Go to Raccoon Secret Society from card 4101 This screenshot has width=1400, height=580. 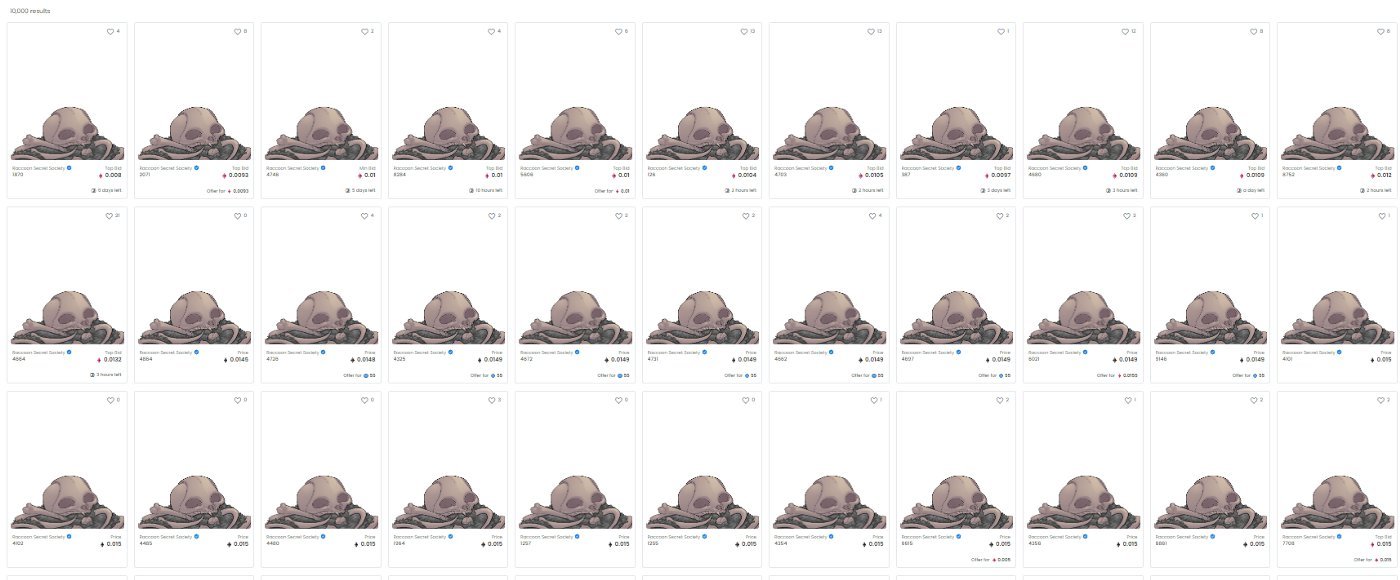pos(1308,352)
